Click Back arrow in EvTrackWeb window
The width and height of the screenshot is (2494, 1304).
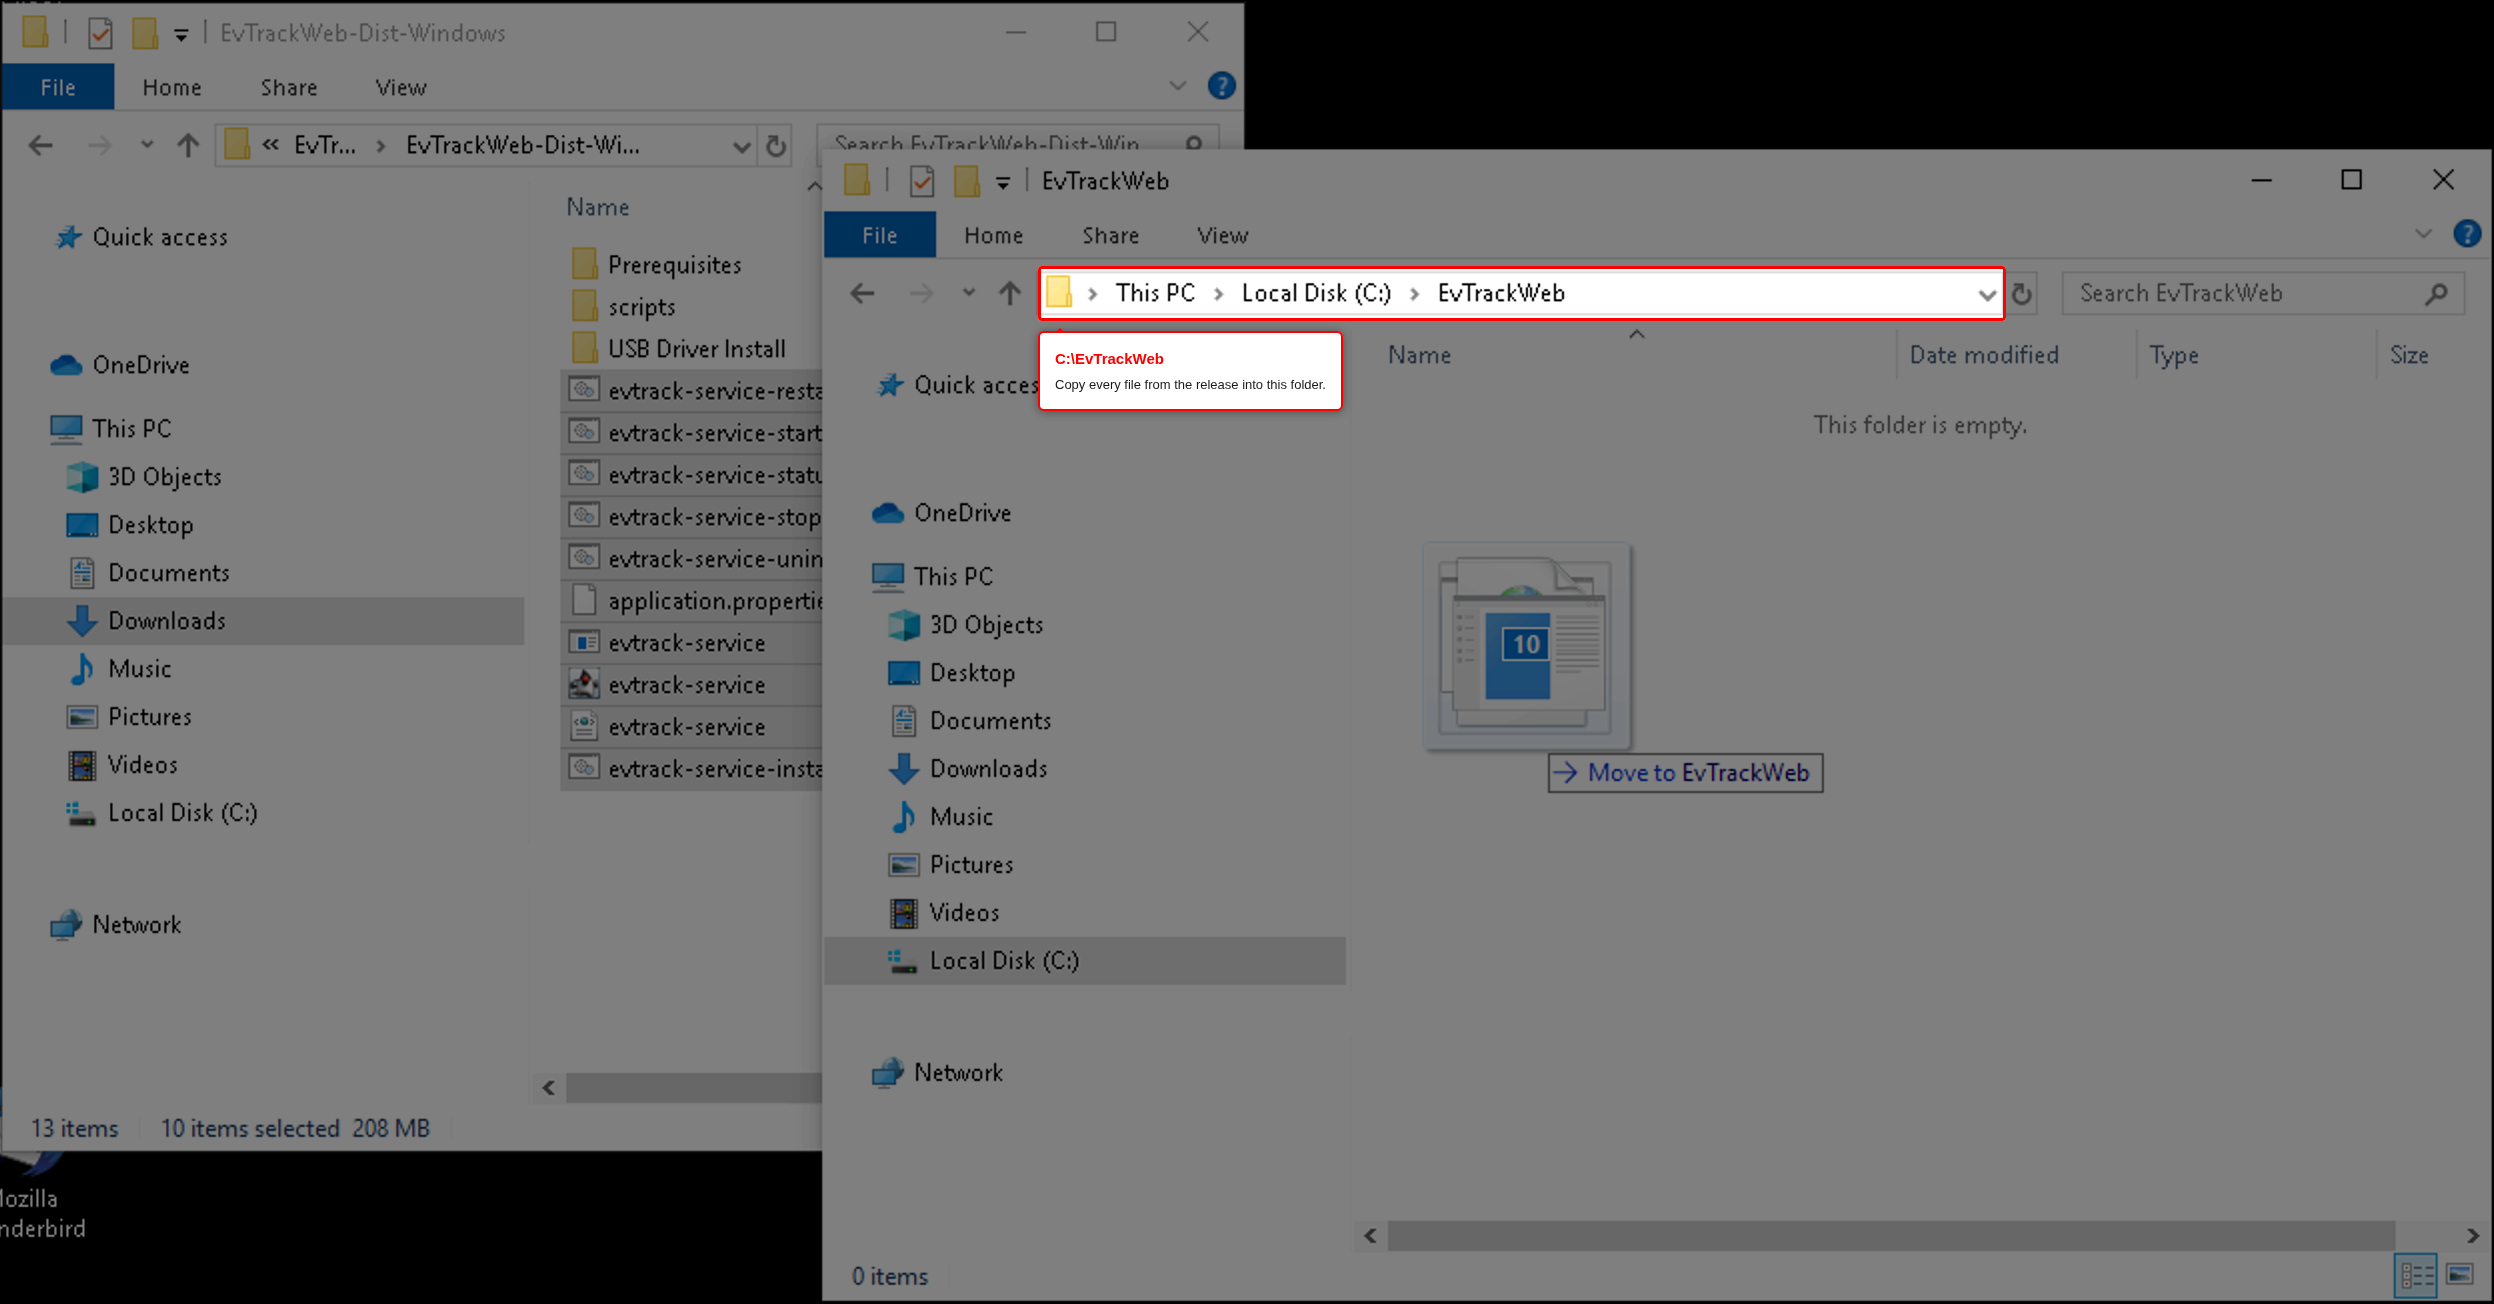862,293
